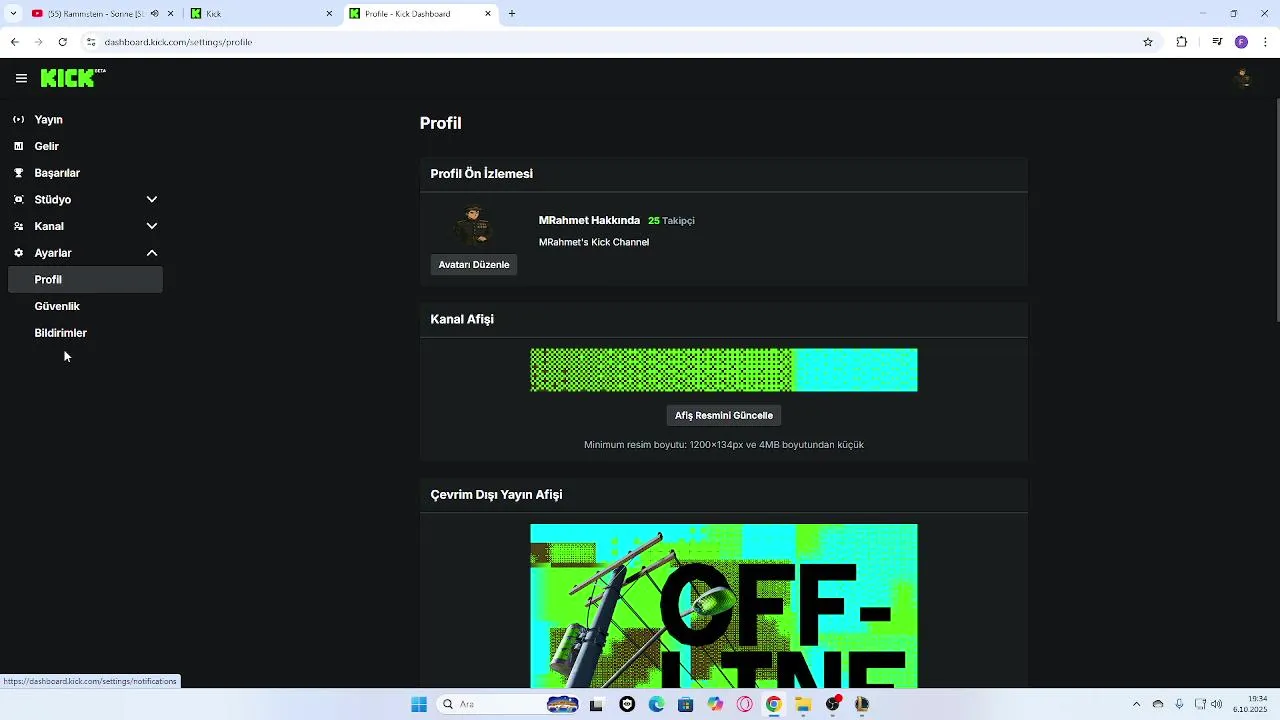This screenshot has height=720, width=1280.
Task: Open File Explorer from the taskbar
Action: [x=803, y=704]
